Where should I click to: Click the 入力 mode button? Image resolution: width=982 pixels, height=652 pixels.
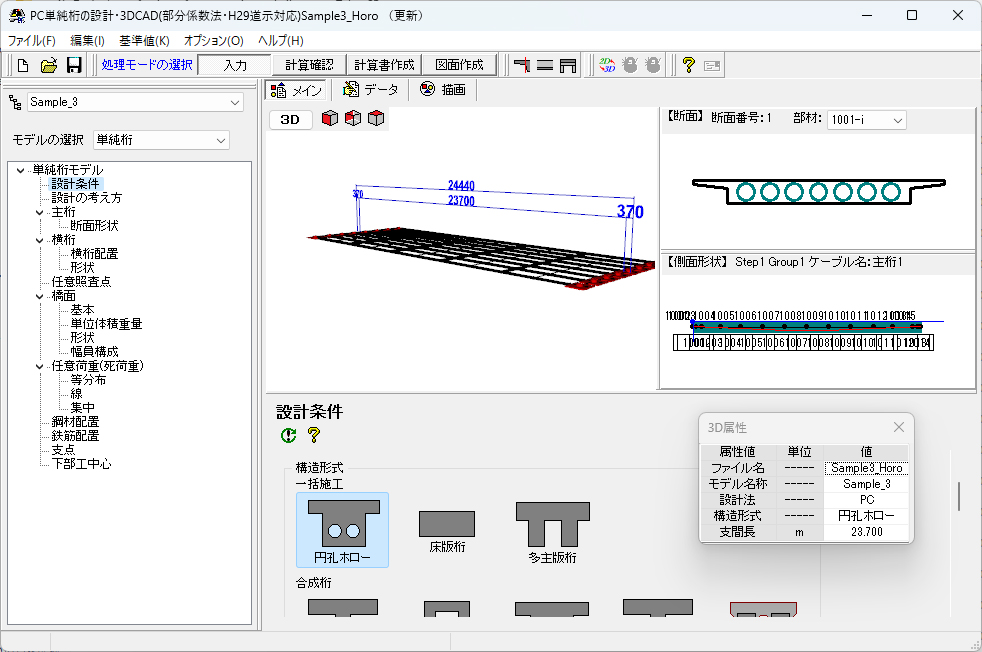pyautogui.click(x=235, y=65)
